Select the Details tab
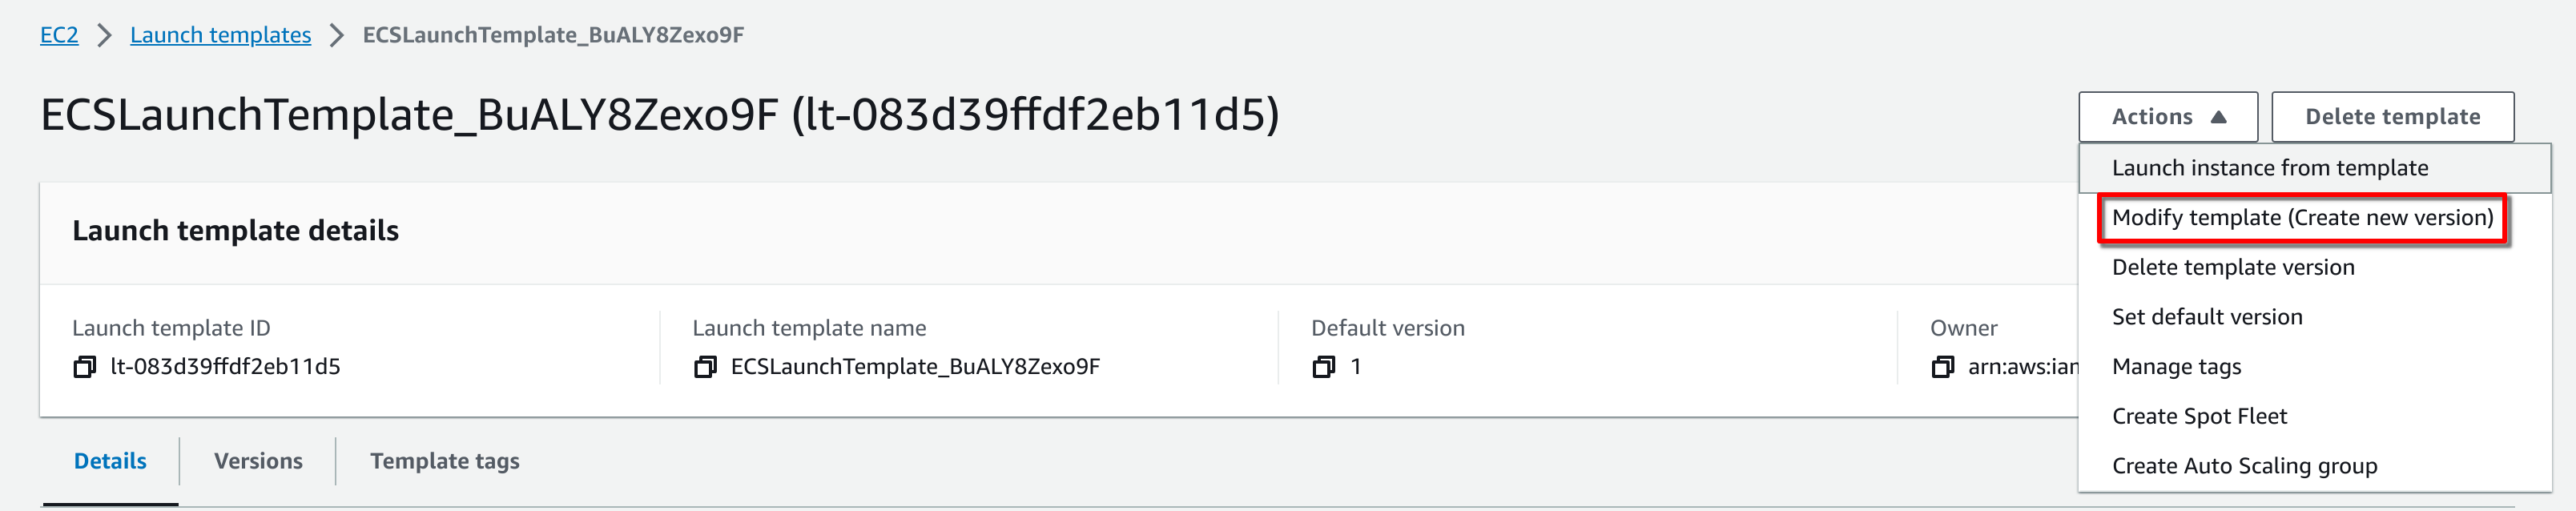Image resolution: width=2576 pixels, height=511 pixels. tap(110, 461)
